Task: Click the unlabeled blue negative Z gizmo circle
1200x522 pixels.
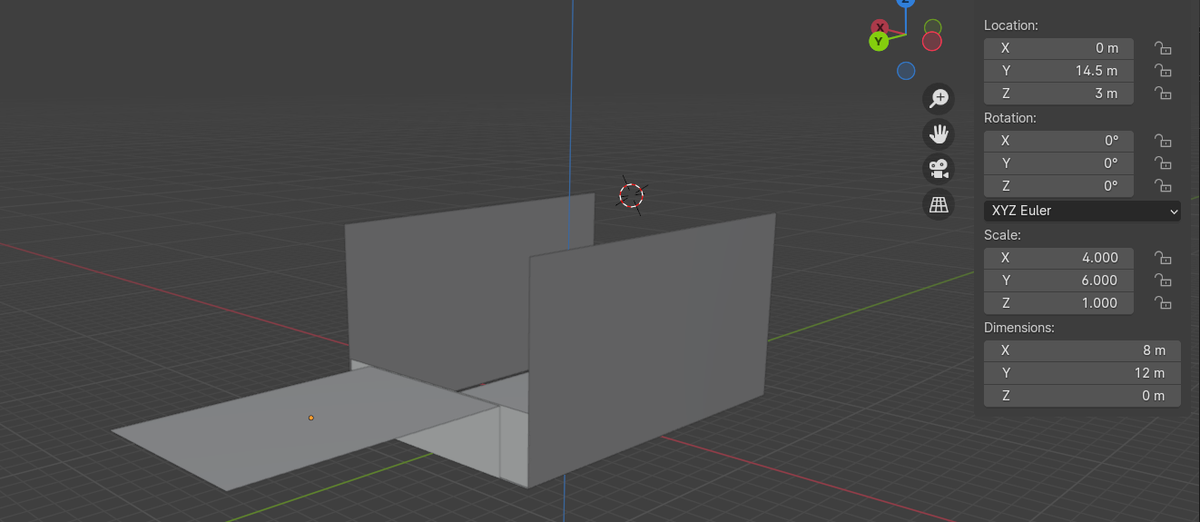Action: pyautogui.click(x=906, y=70)
